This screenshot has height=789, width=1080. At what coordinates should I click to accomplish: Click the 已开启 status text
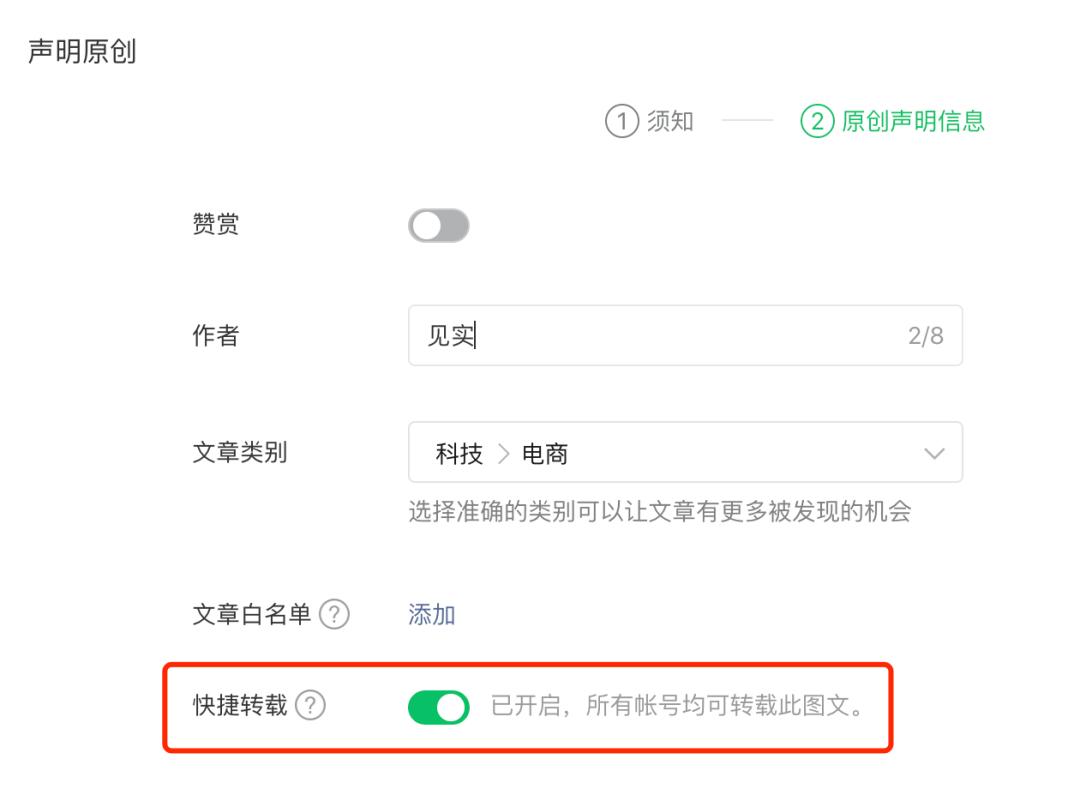[525, 706]
